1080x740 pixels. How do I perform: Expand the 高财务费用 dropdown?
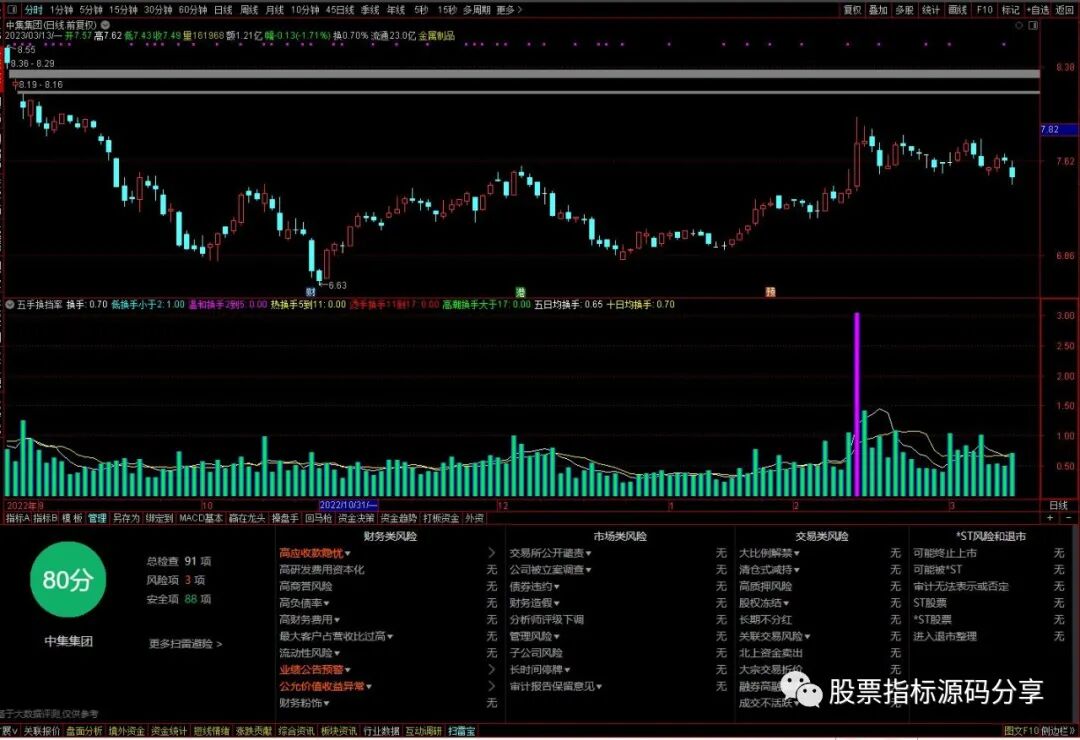point(309,619)
